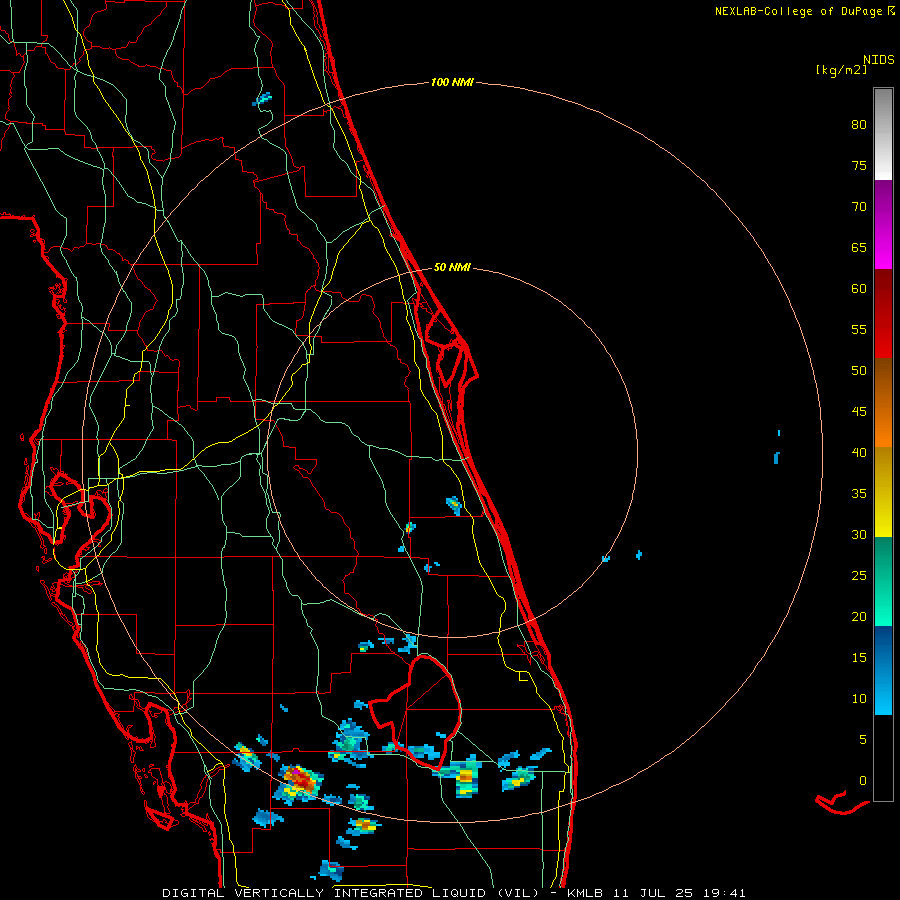Click the scale value 60
Viewport: 900px width, 900px height.
(859, 289)
